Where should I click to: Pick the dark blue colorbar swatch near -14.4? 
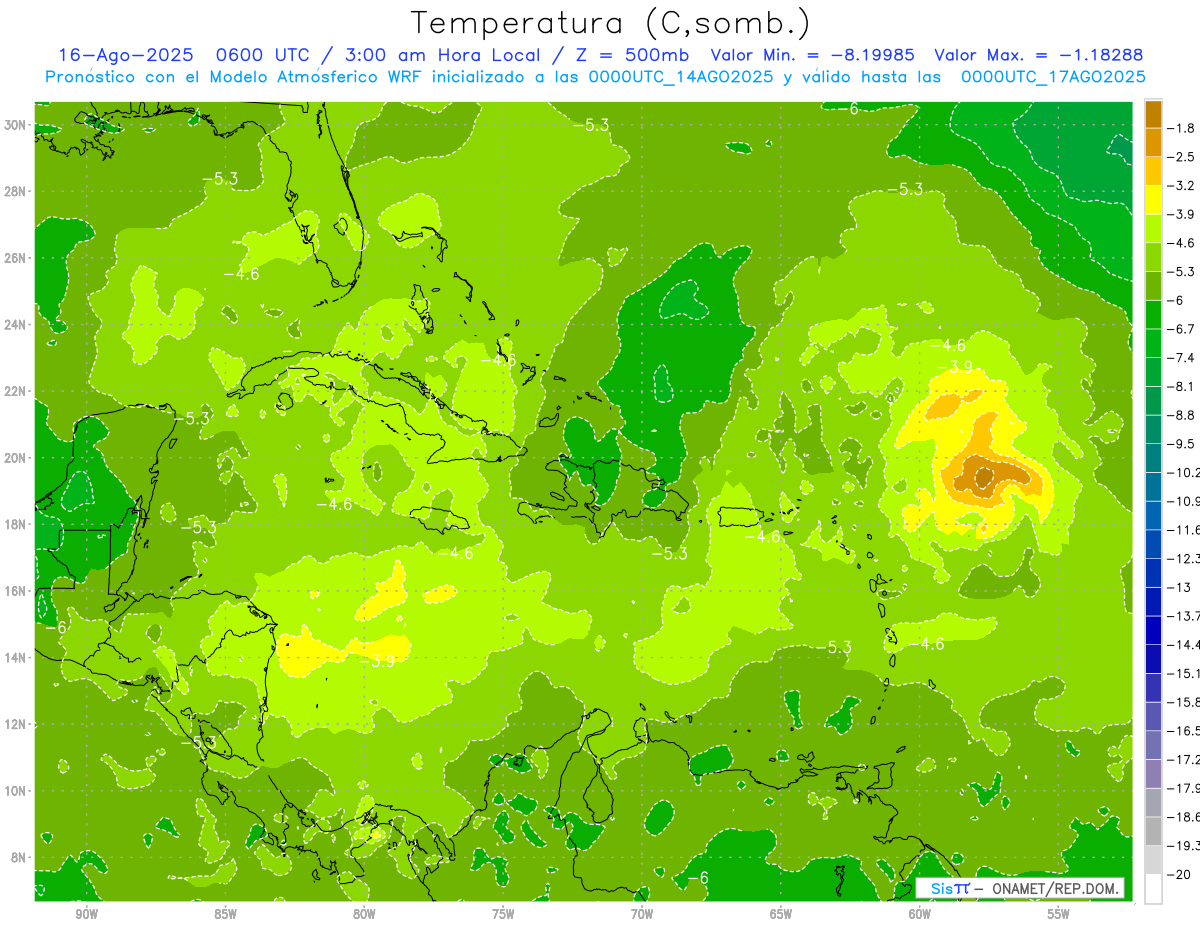tap(1153, 630)
